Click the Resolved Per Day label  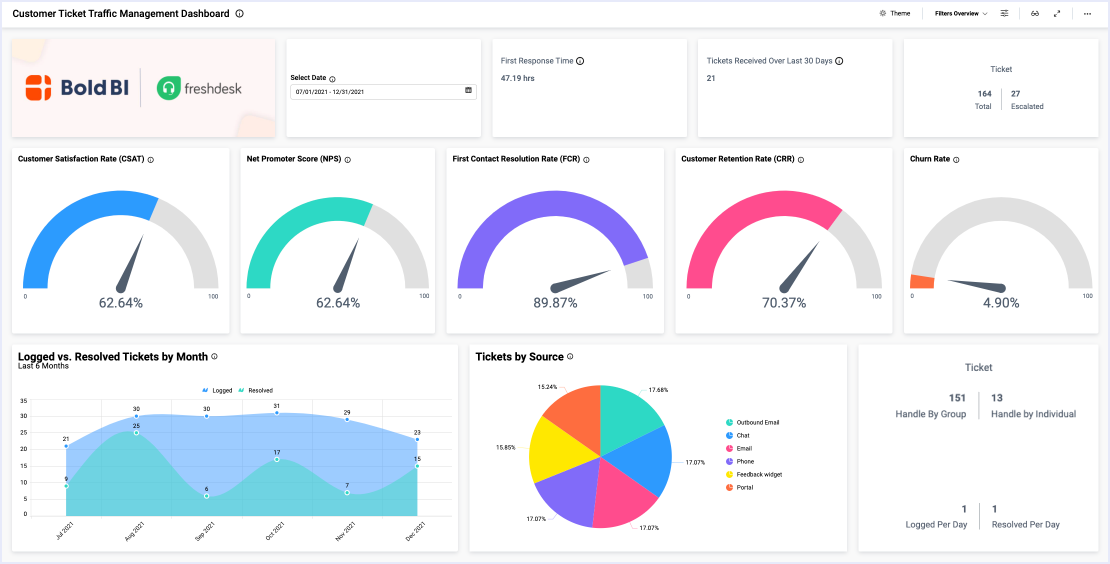point(1026,525)
